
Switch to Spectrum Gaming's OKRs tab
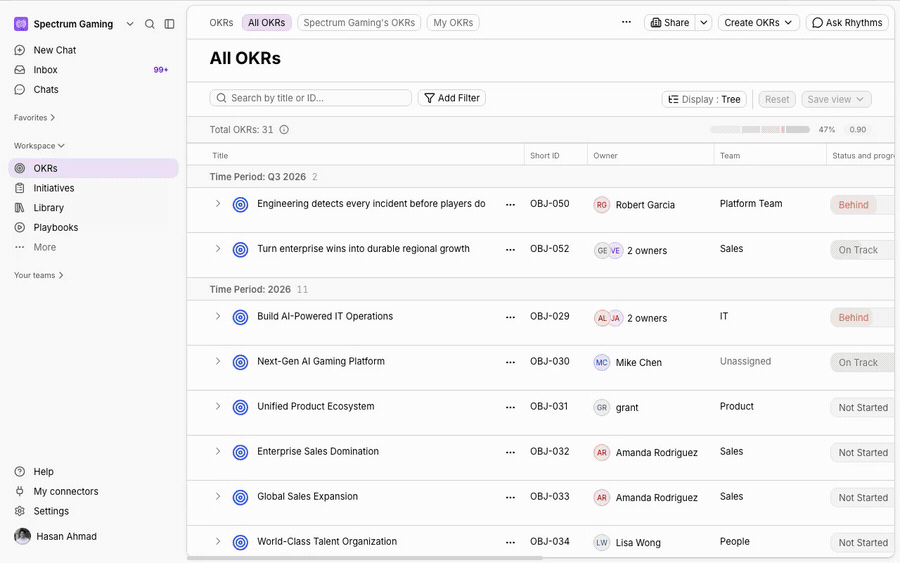point(359,23)
